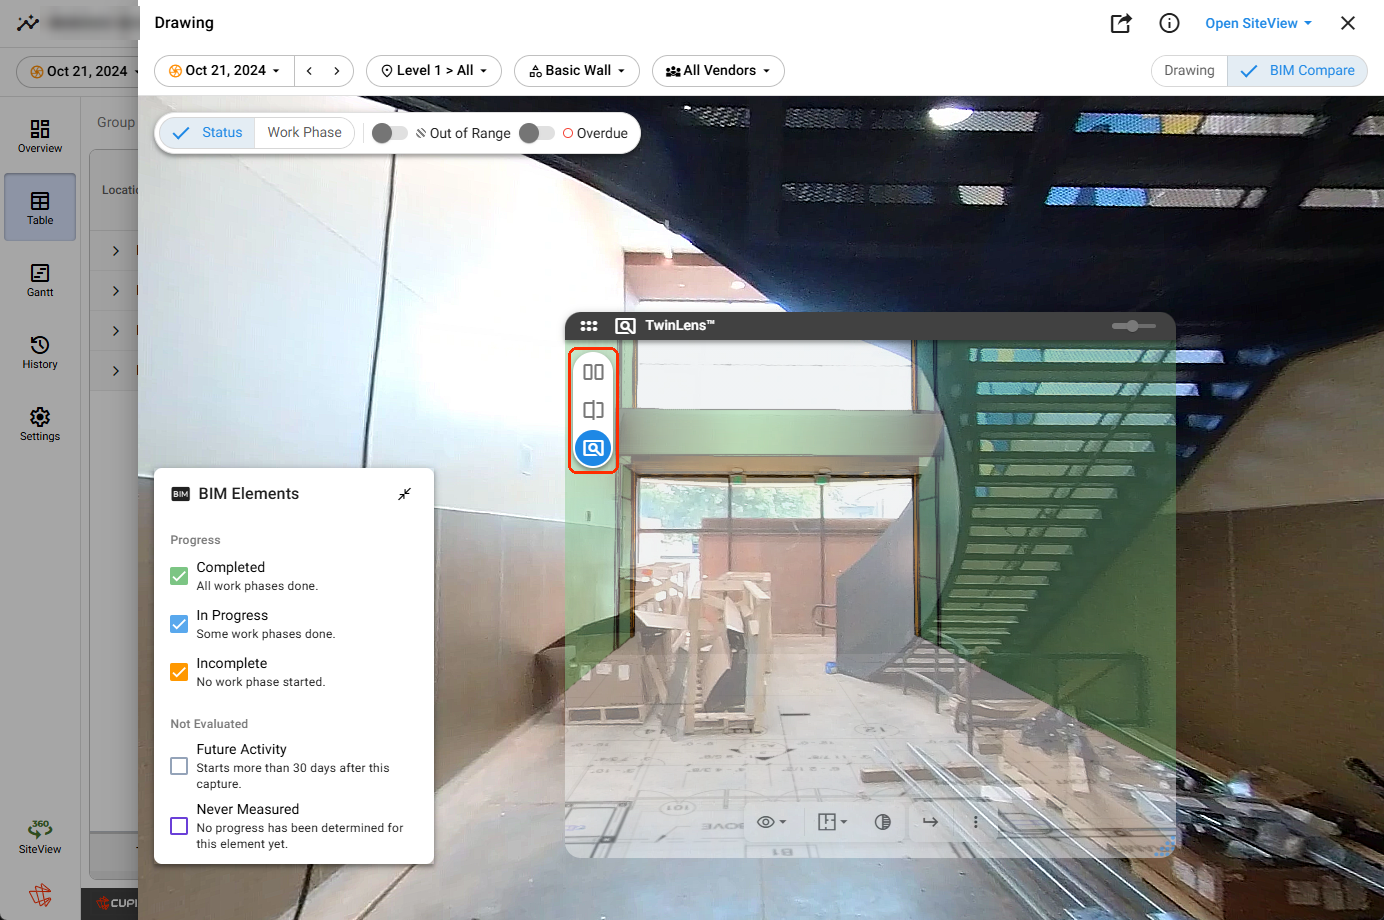The image size is (1384, 920).
Task: Toggle the Out of Range switch
Action: [x=389, y=133]
